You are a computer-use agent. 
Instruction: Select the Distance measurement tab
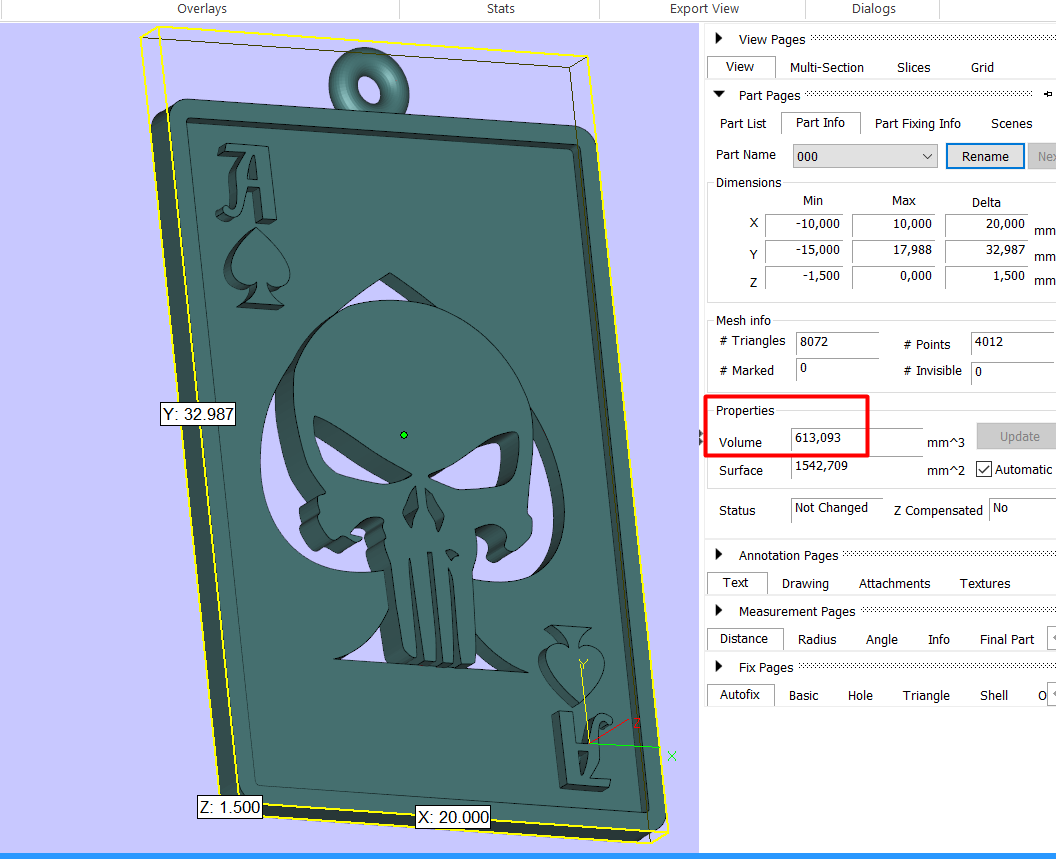[744, 639]
